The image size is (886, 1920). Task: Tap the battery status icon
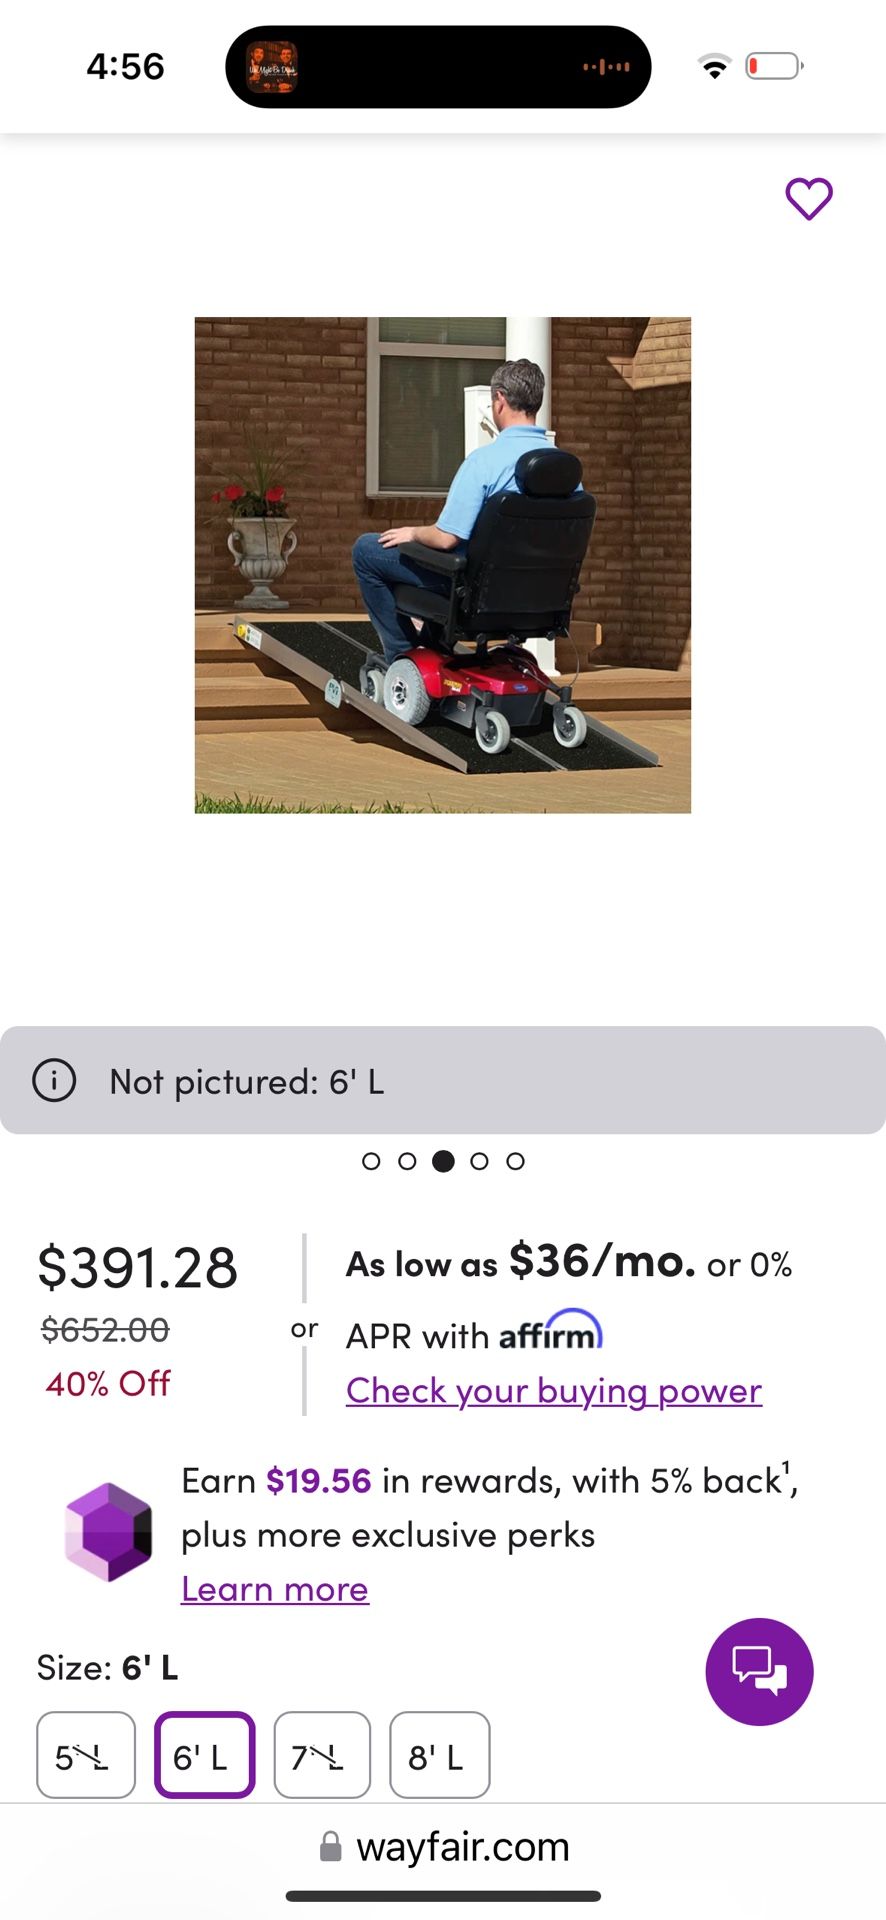(774, 67)
